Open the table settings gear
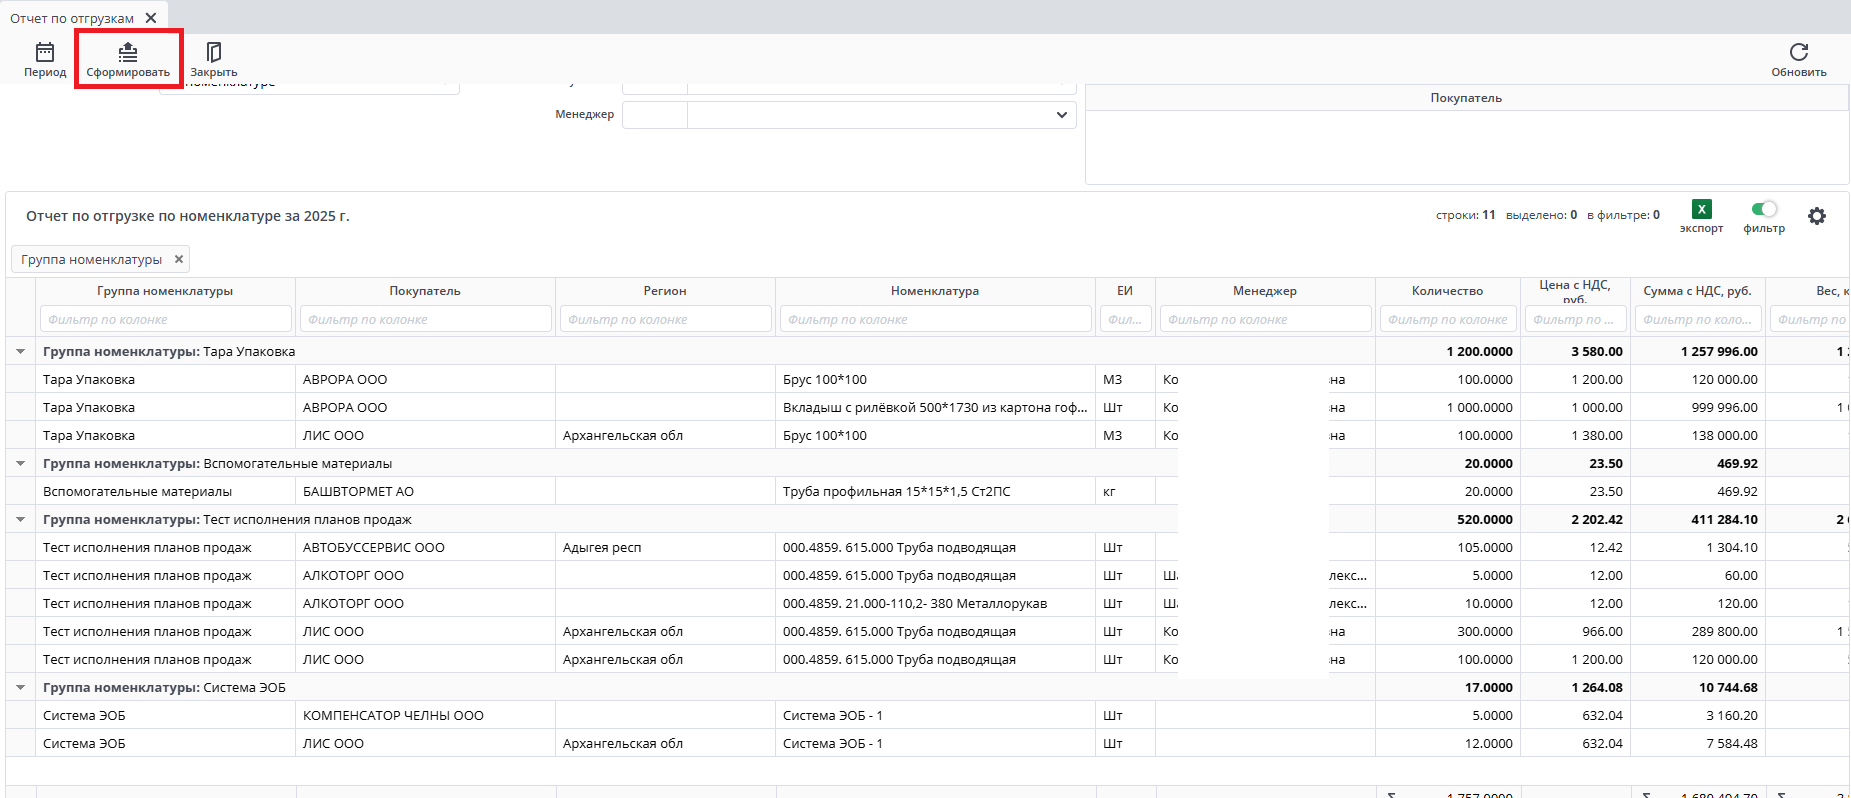This screenshot has height=798, width=1851. 1817,216
